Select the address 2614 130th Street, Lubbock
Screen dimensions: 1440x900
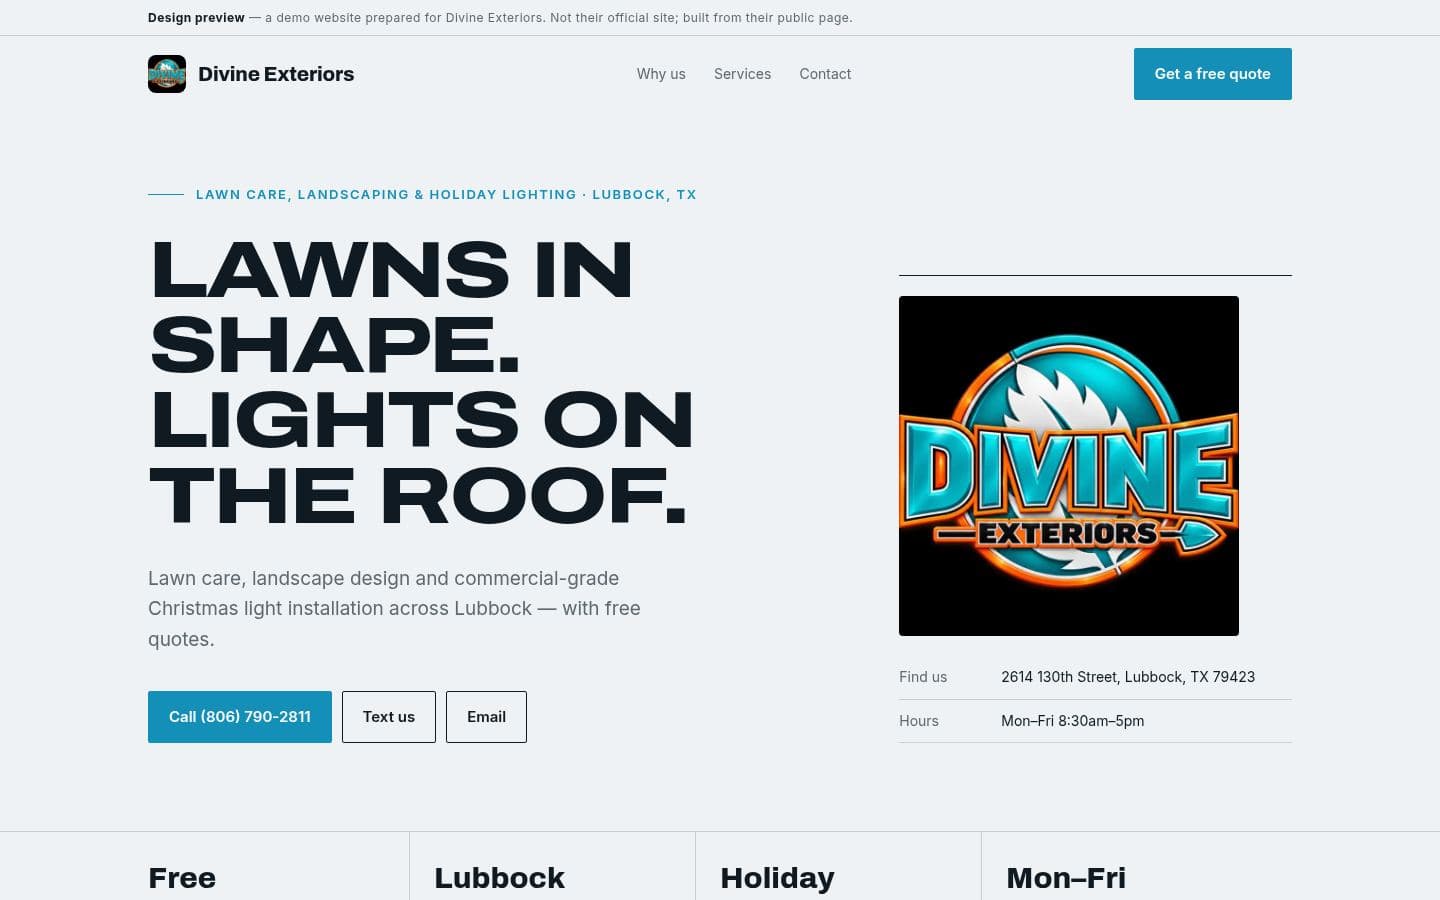(1128, 677)
